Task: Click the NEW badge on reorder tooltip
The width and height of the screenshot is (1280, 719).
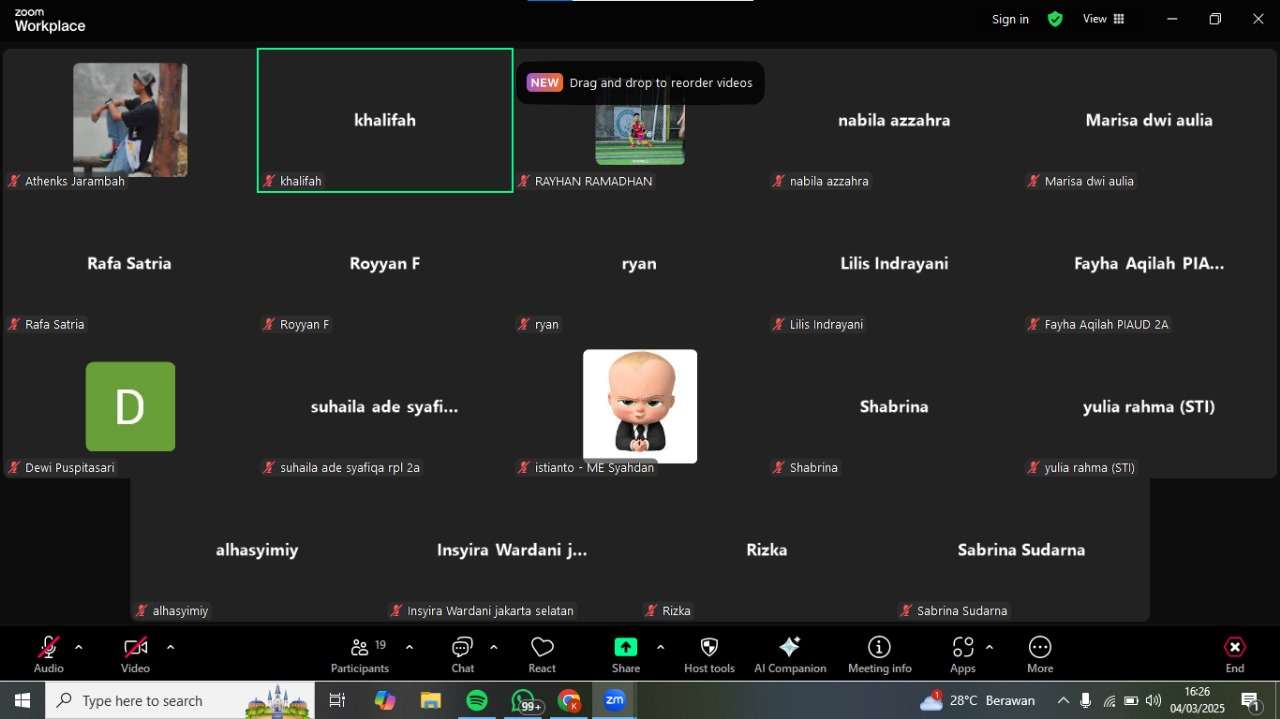Action: (x=545, y=83)
